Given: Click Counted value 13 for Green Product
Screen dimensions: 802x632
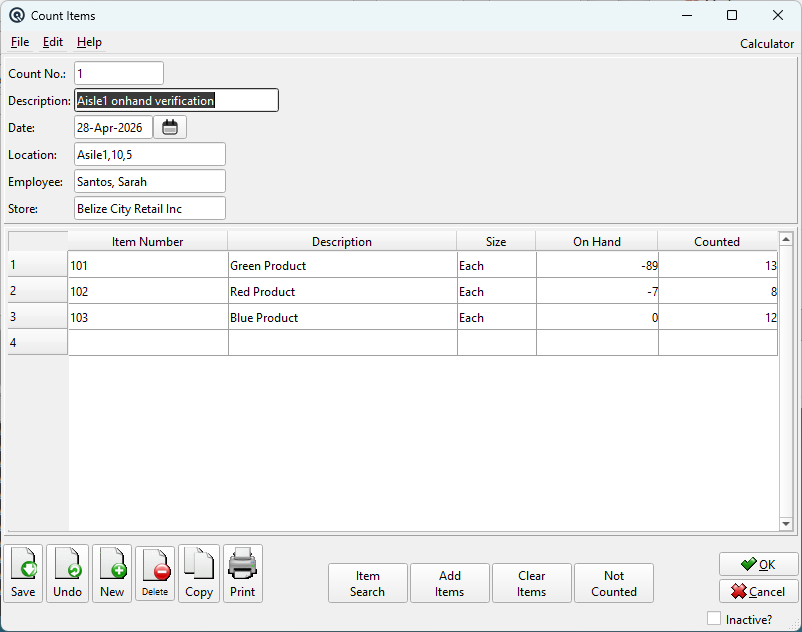Looking at the screenshot, I should 718,265.
